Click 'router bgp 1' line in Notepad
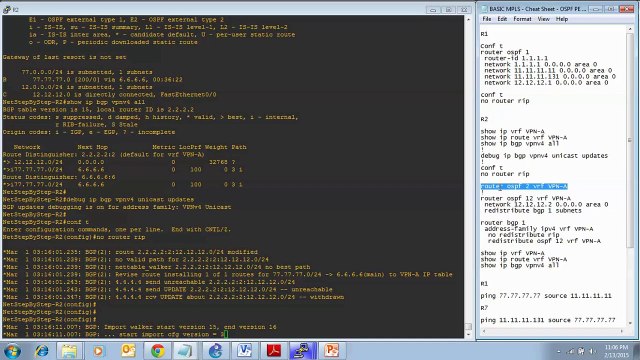The image size is (640, 360). pos(502,223)
